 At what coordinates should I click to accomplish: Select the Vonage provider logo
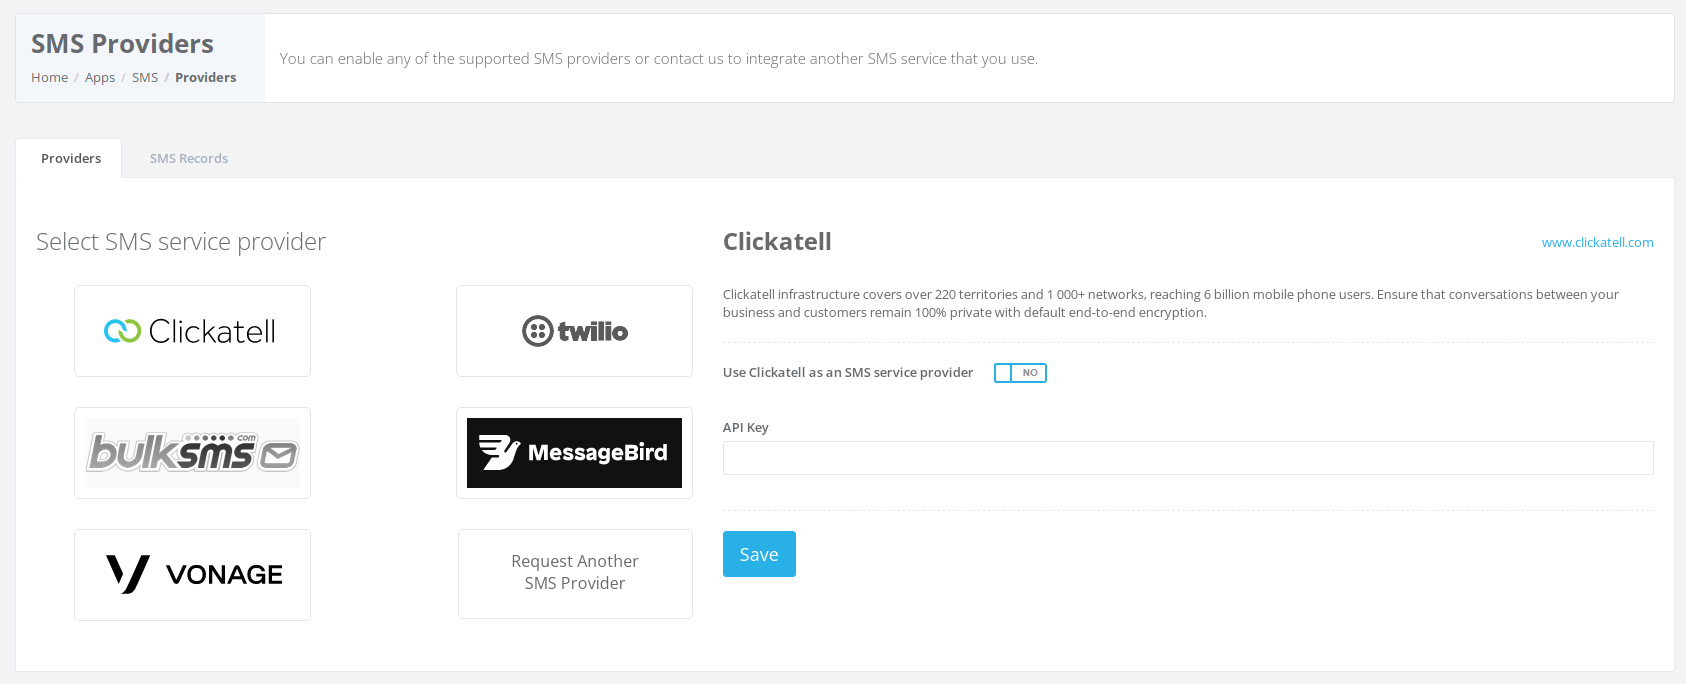tap(192, 575)
